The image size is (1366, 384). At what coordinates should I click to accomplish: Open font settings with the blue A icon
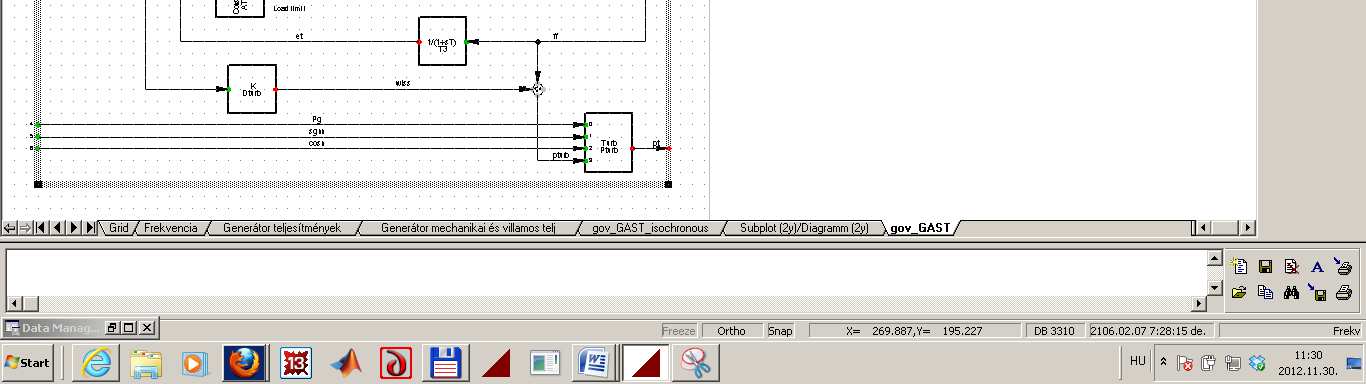coord(1317,266)
